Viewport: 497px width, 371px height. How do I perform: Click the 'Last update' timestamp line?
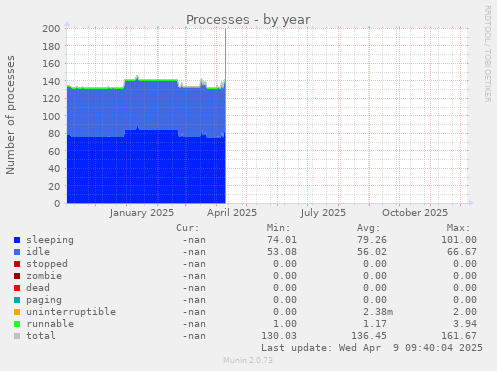pyautogui.click(x=372, y=348)
